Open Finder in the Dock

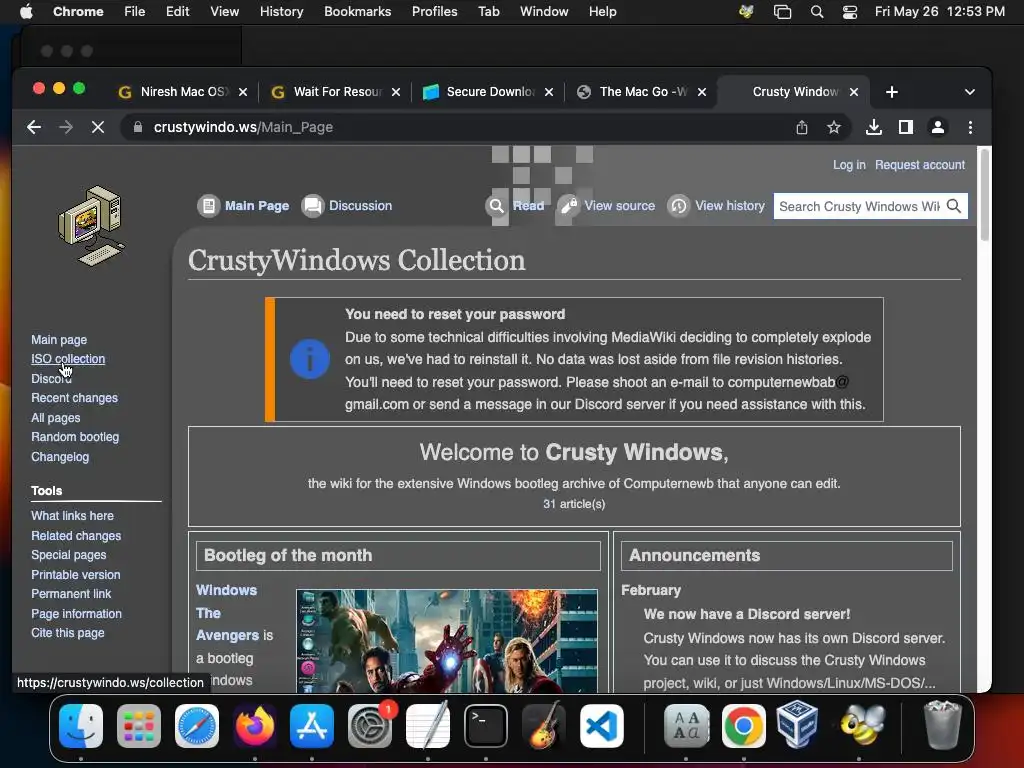81,726
